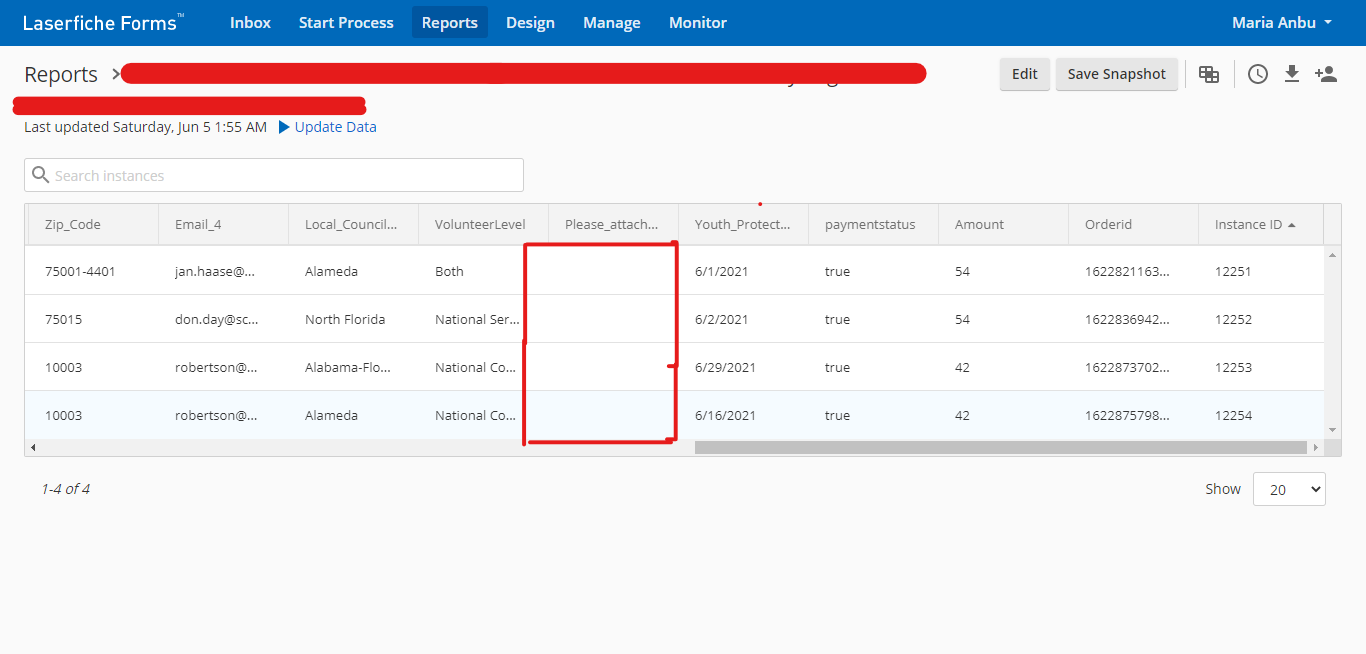Screen dimensions: 1366x654
Task: Click the Save Snapshot button
Action: (x=1116, y=74)
